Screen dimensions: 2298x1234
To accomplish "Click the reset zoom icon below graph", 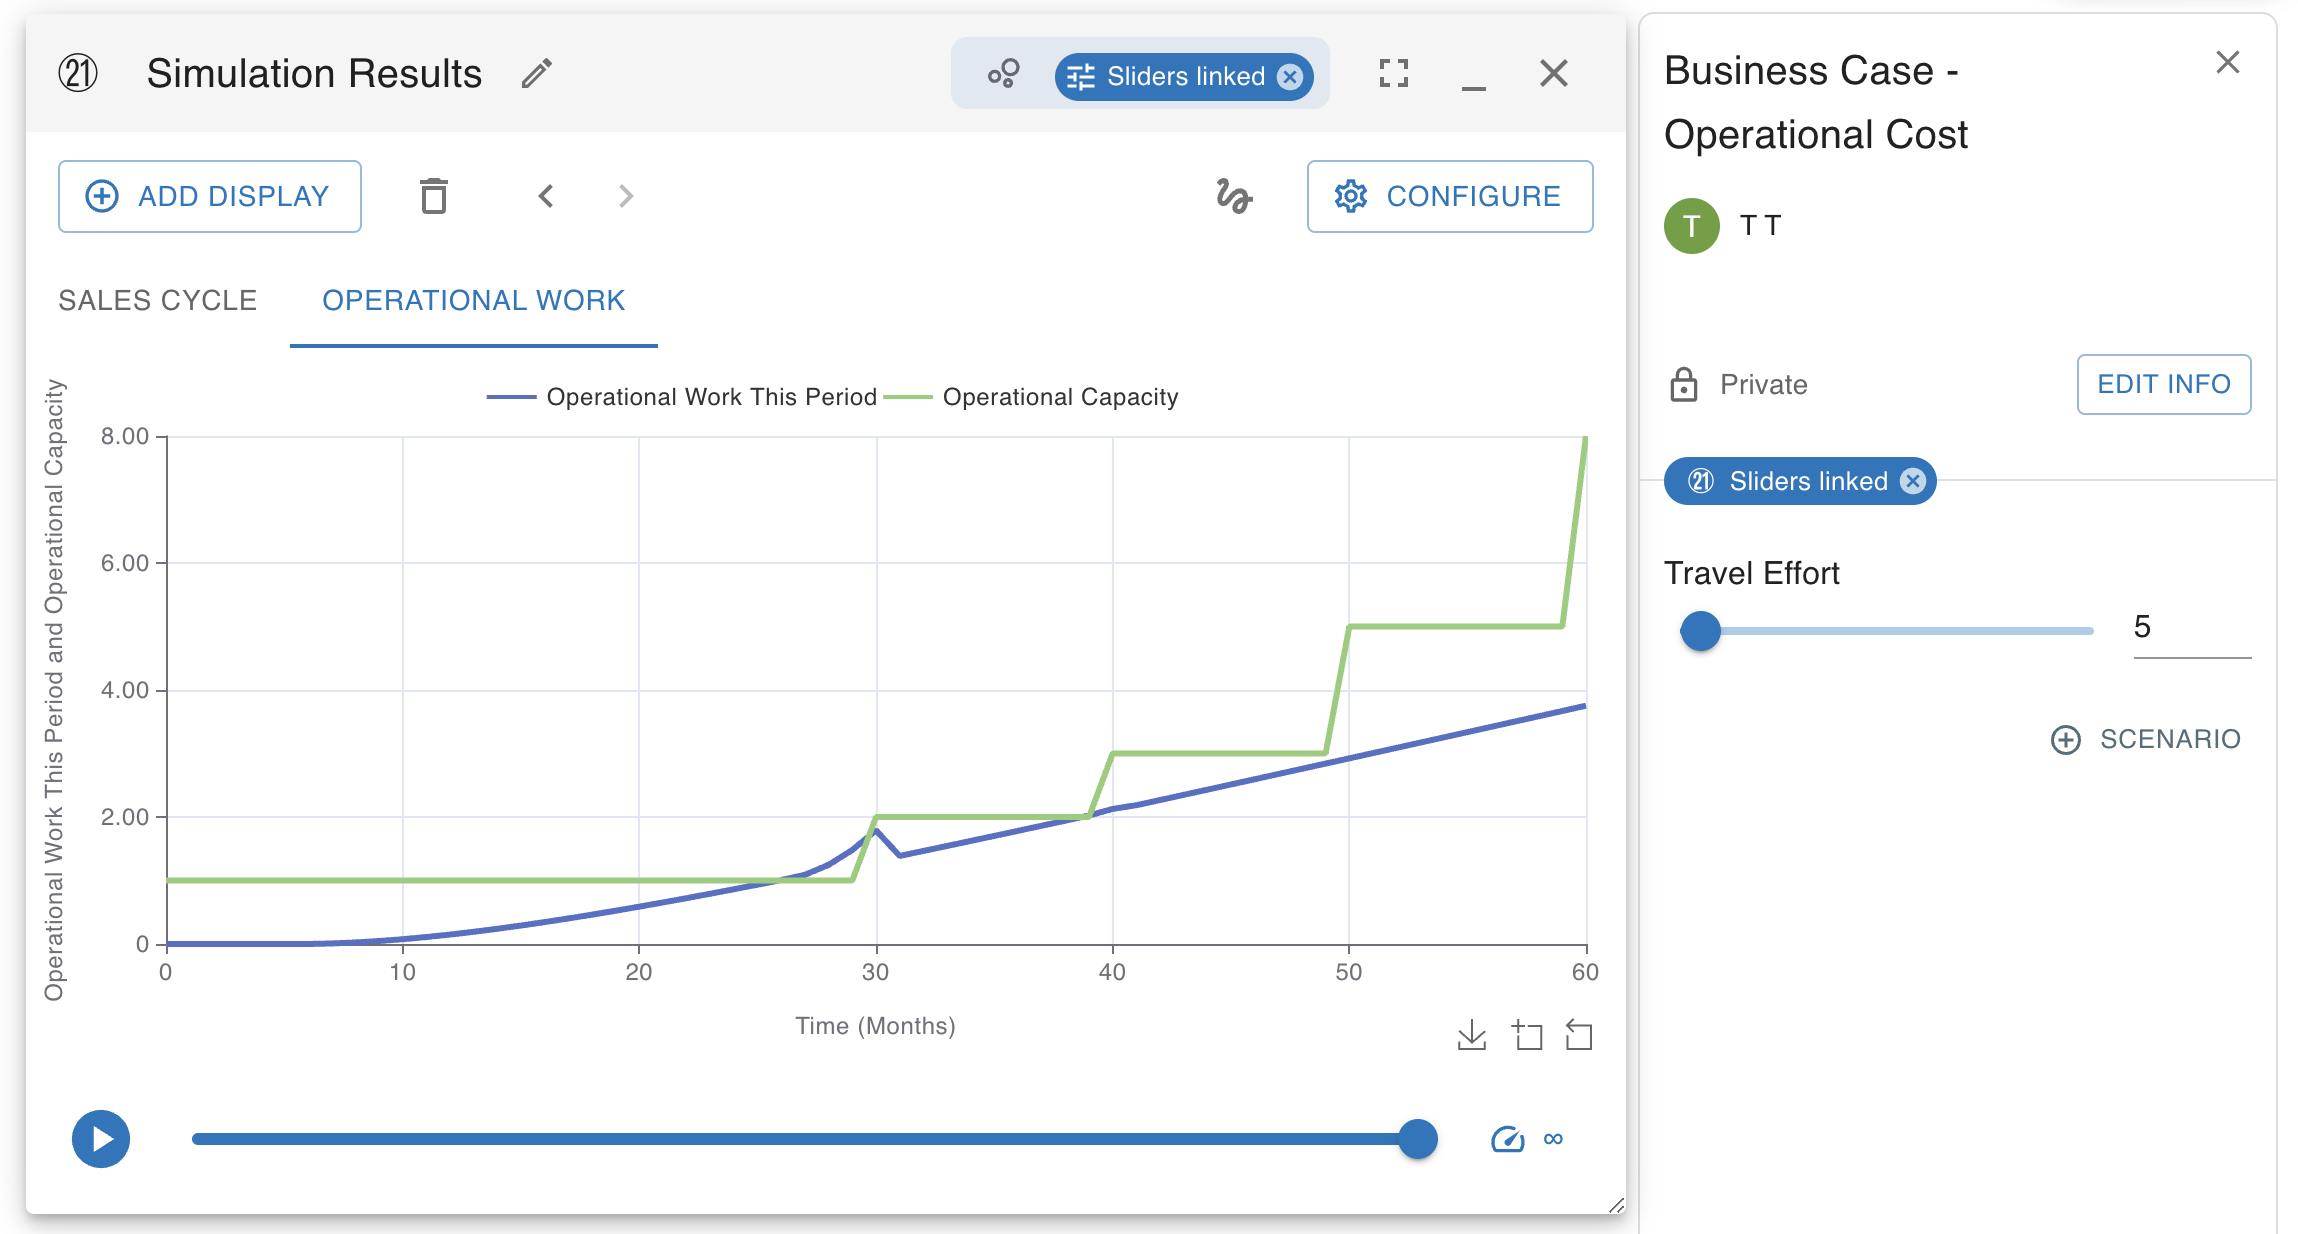I will [1579, 1035].
